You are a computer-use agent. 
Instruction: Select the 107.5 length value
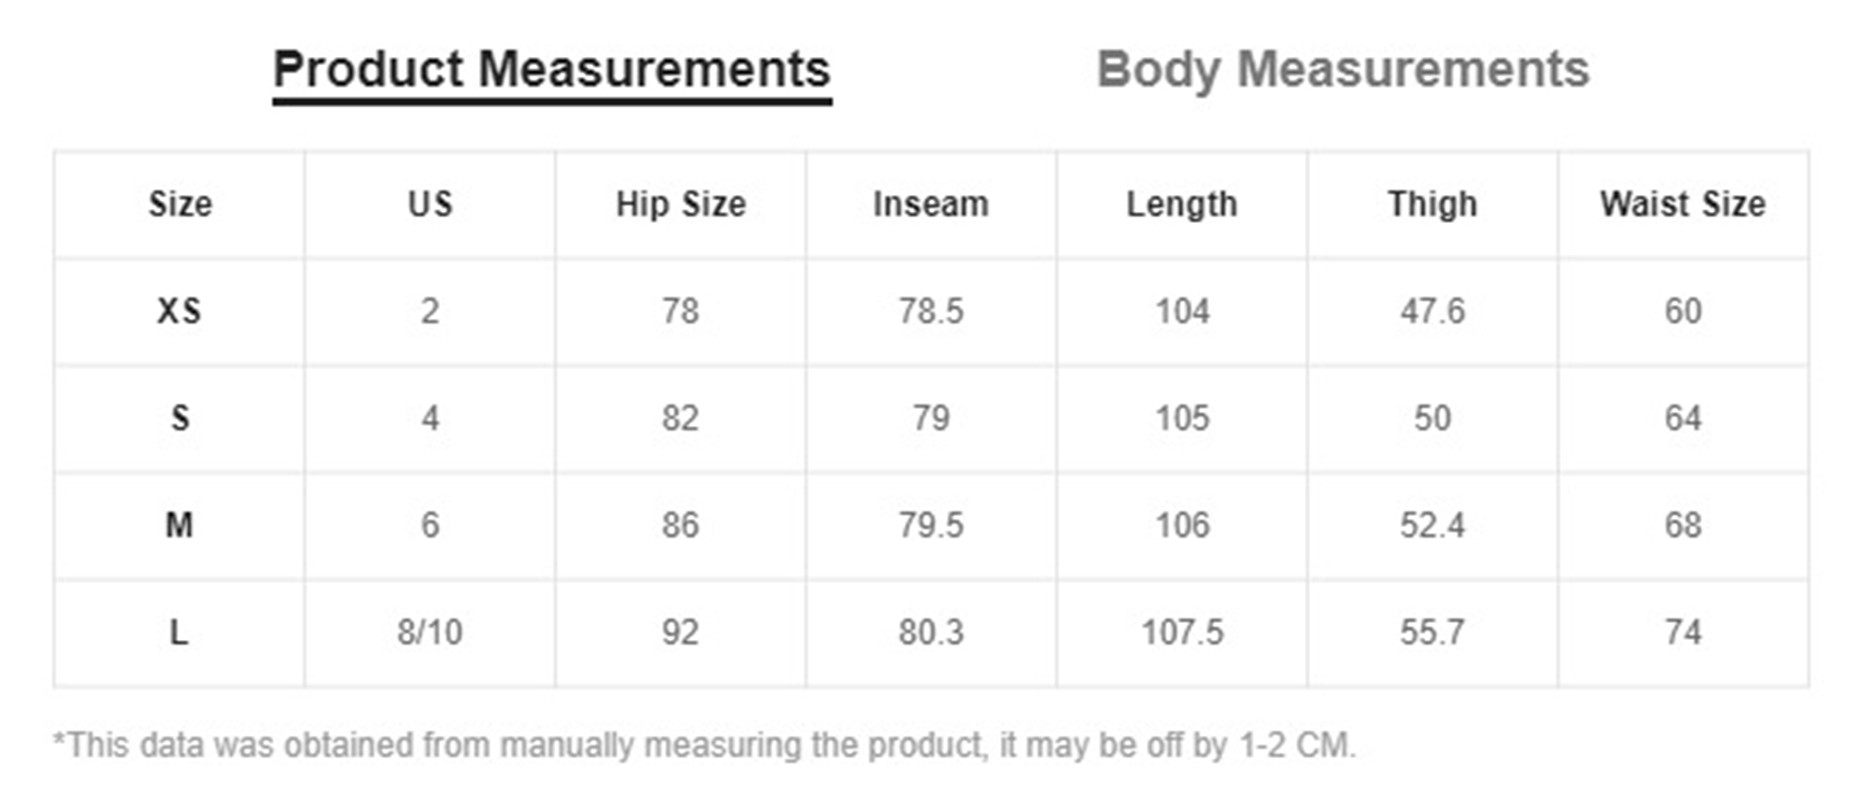(1182, 632)
